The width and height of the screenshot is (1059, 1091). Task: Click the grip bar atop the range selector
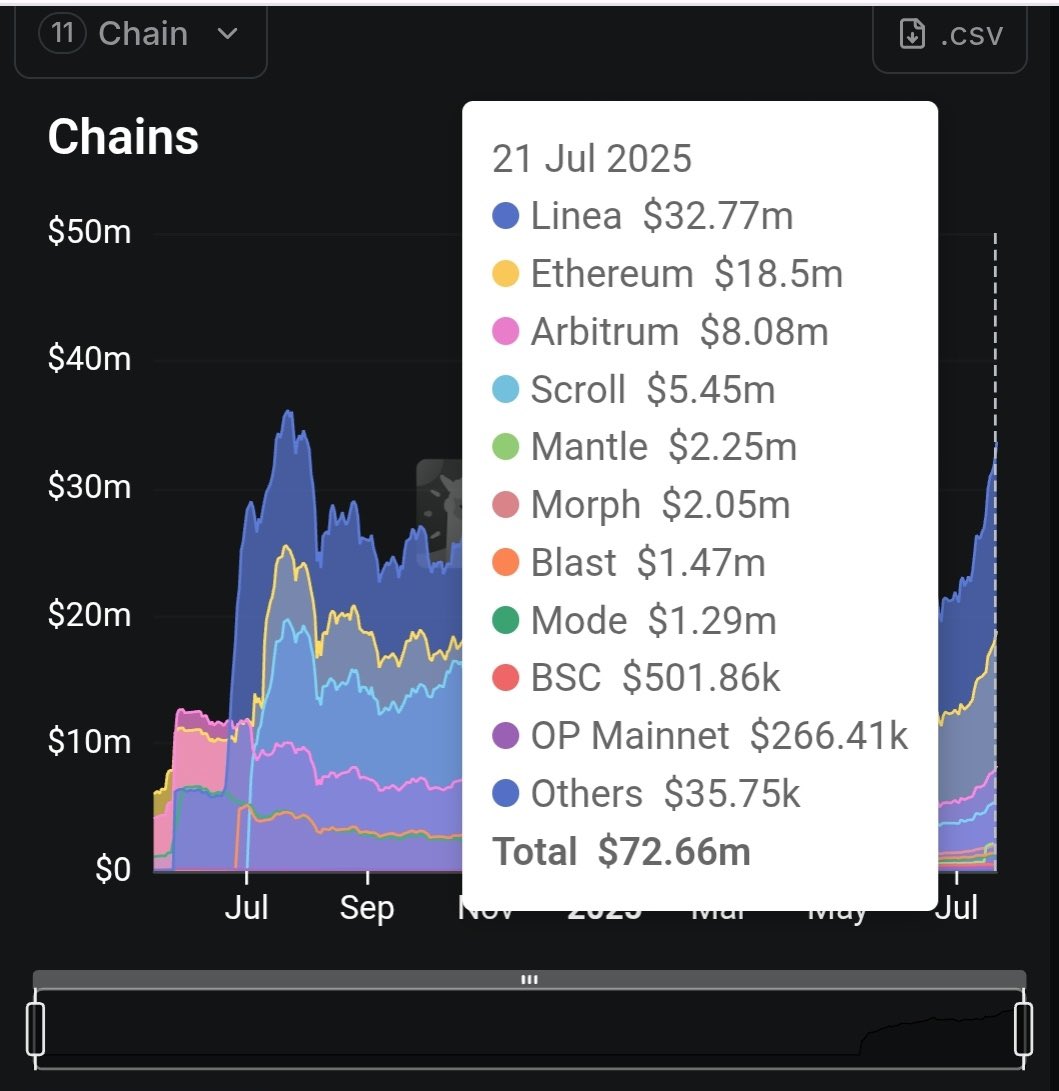[x=530, y=980]
